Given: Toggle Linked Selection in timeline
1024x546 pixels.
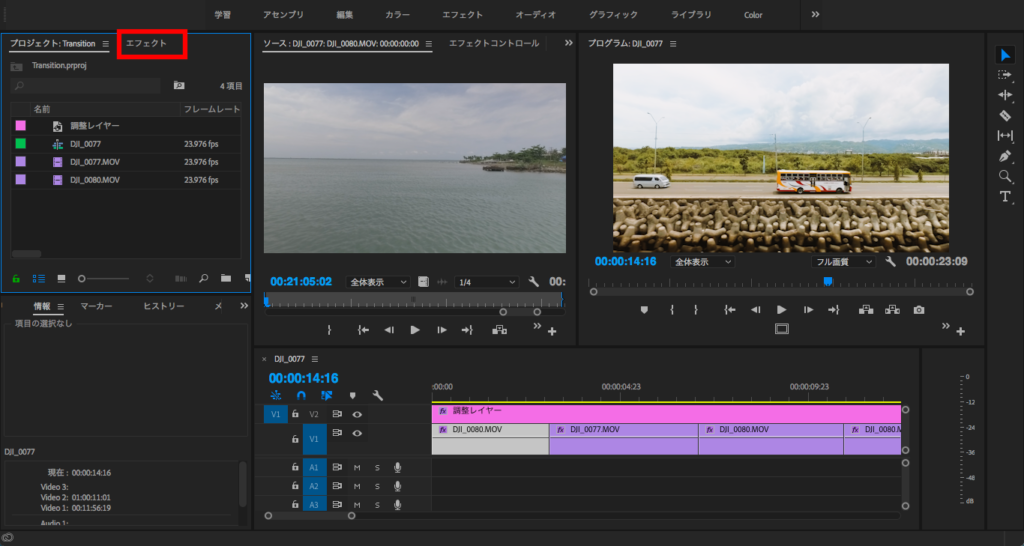Looking at the screenshot, I should coord(327,395).
